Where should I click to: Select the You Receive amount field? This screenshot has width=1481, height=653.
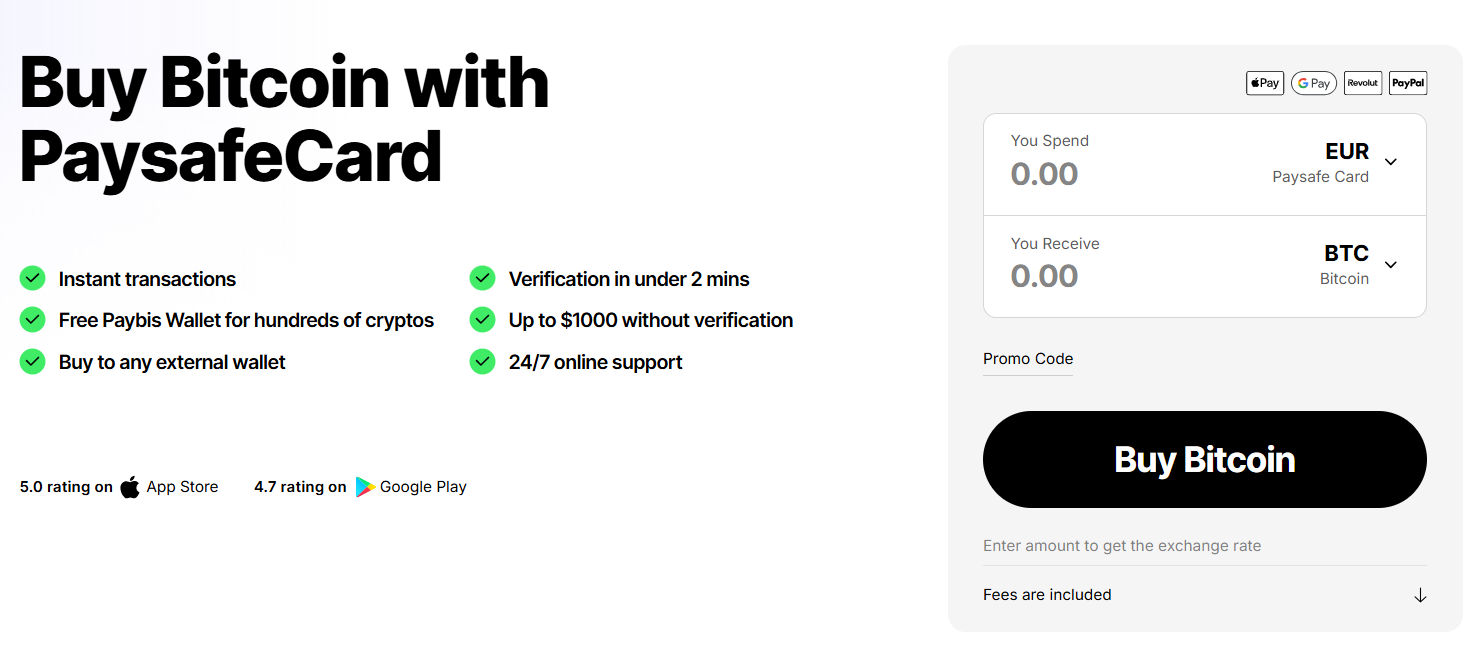tap(1044, 275)
